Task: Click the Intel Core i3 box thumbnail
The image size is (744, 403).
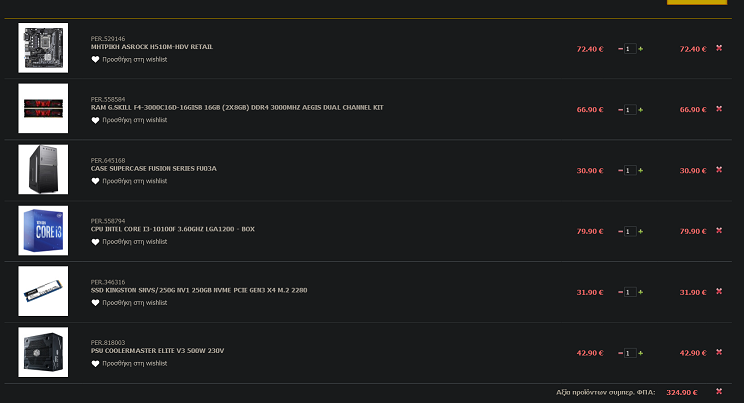Action: [x=43, y=230]
